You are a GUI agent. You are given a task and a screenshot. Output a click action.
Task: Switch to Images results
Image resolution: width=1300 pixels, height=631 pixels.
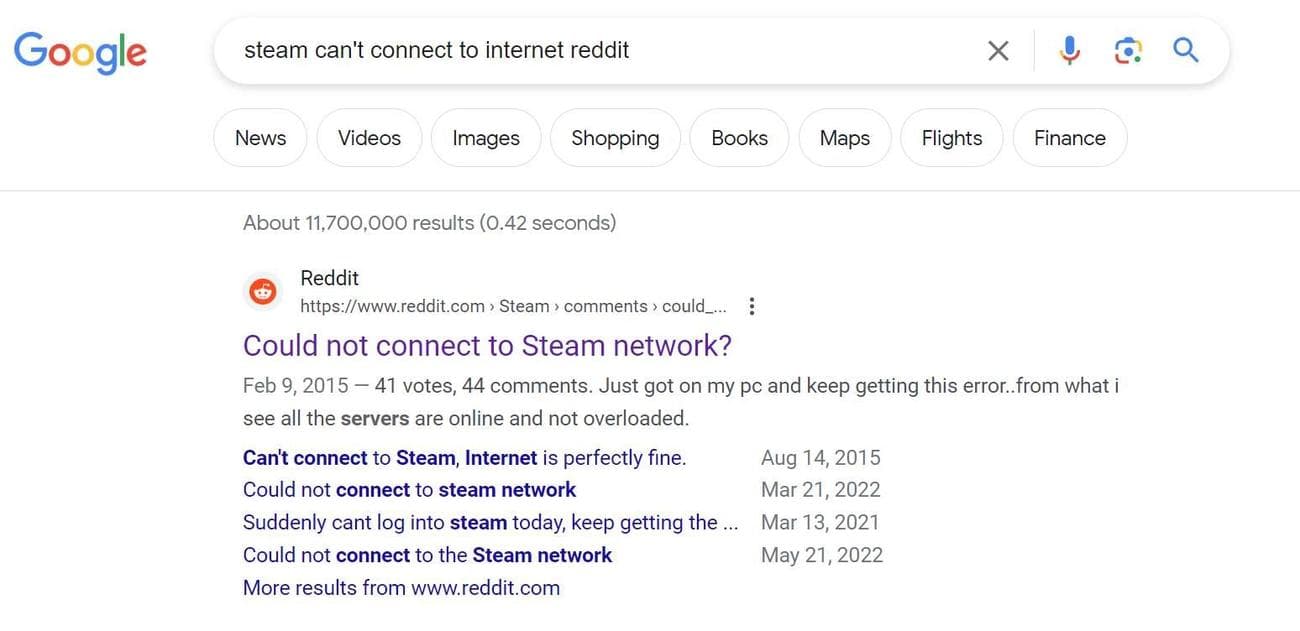click(486, 138)
